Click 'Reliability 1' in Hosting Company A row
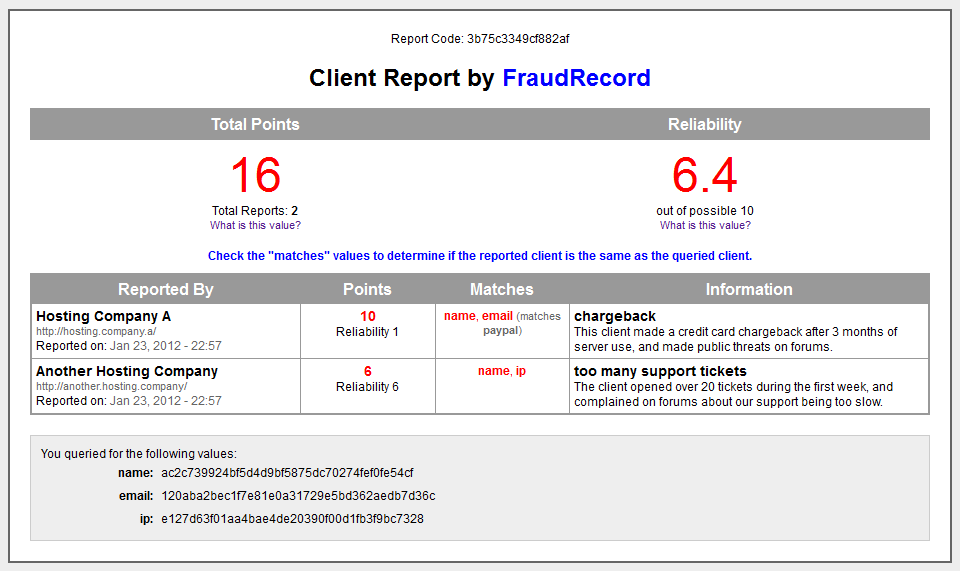 (x=367, y=332)
